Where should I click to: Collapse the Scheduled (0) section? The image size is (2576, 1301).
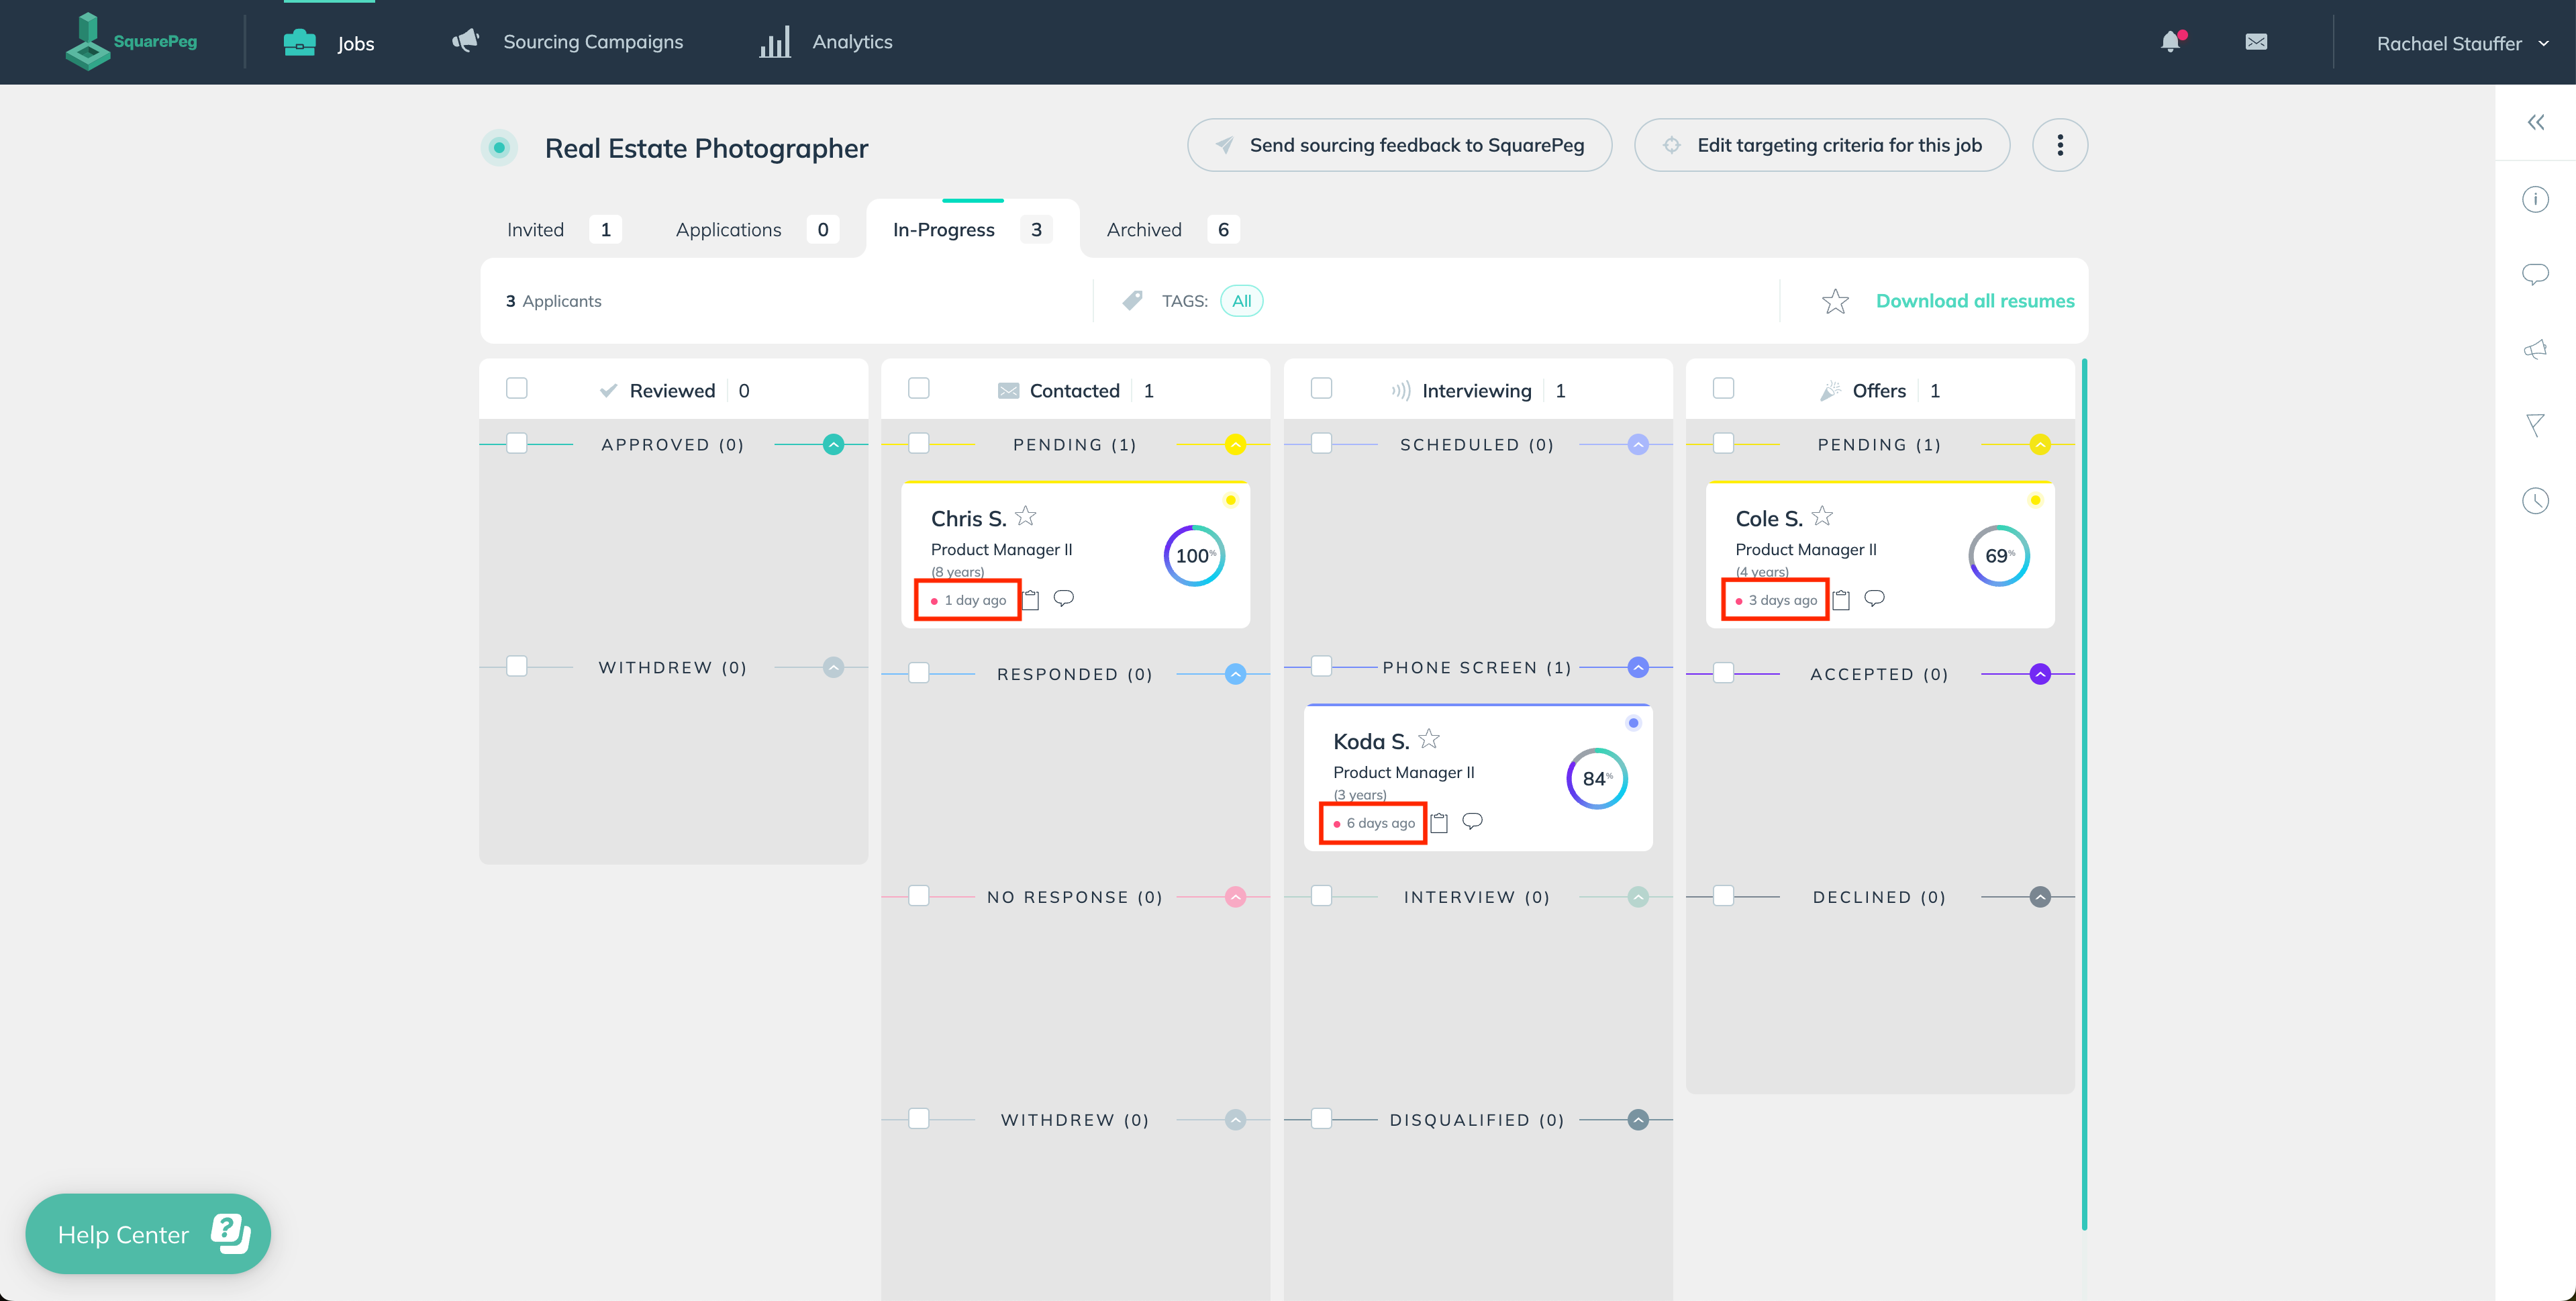point(1638,444)
